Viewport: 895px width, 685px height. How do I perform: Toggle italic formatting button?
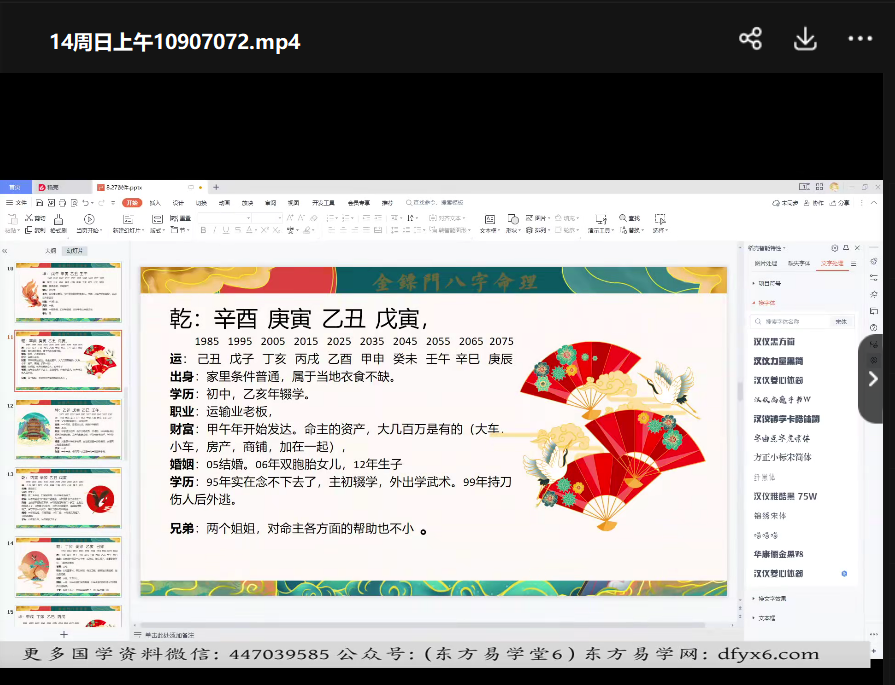(215, 230)
